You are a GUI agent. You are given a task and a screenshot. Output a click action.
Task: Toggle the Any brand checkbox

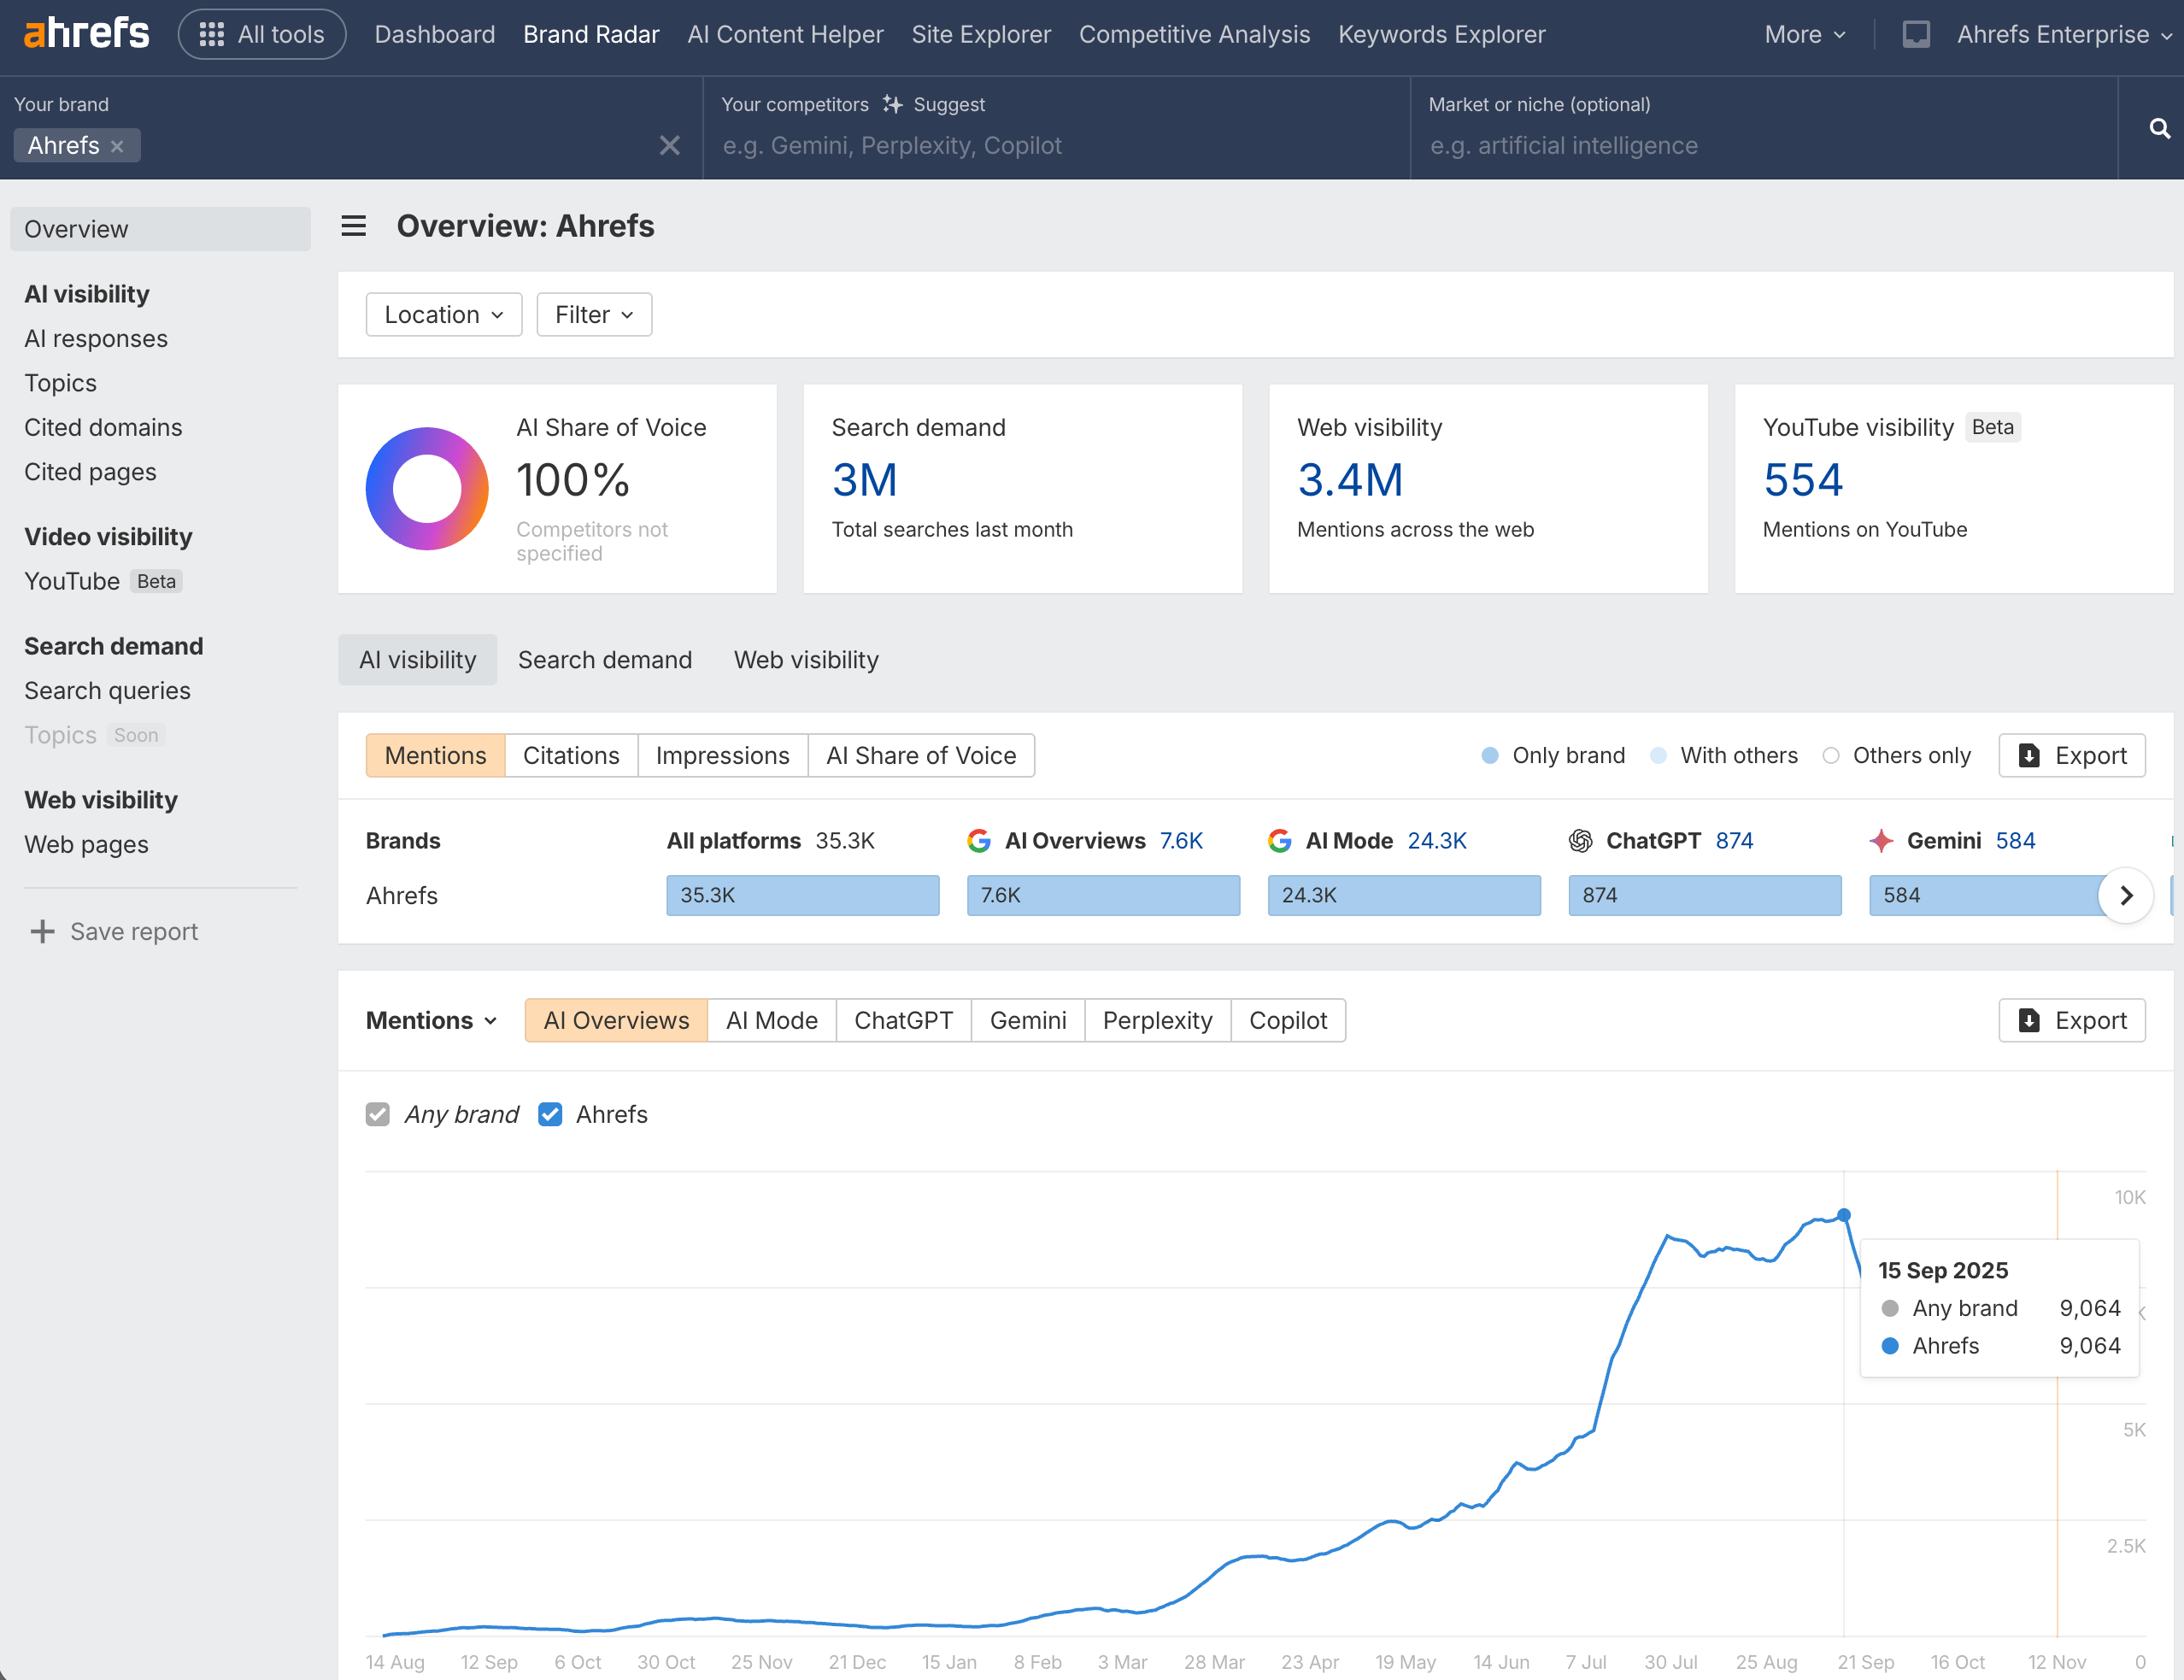[377, 1114]
